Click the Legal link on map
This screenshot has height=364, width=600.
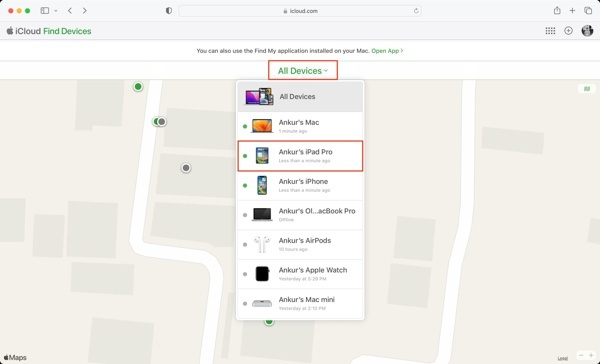click(562, 359)
